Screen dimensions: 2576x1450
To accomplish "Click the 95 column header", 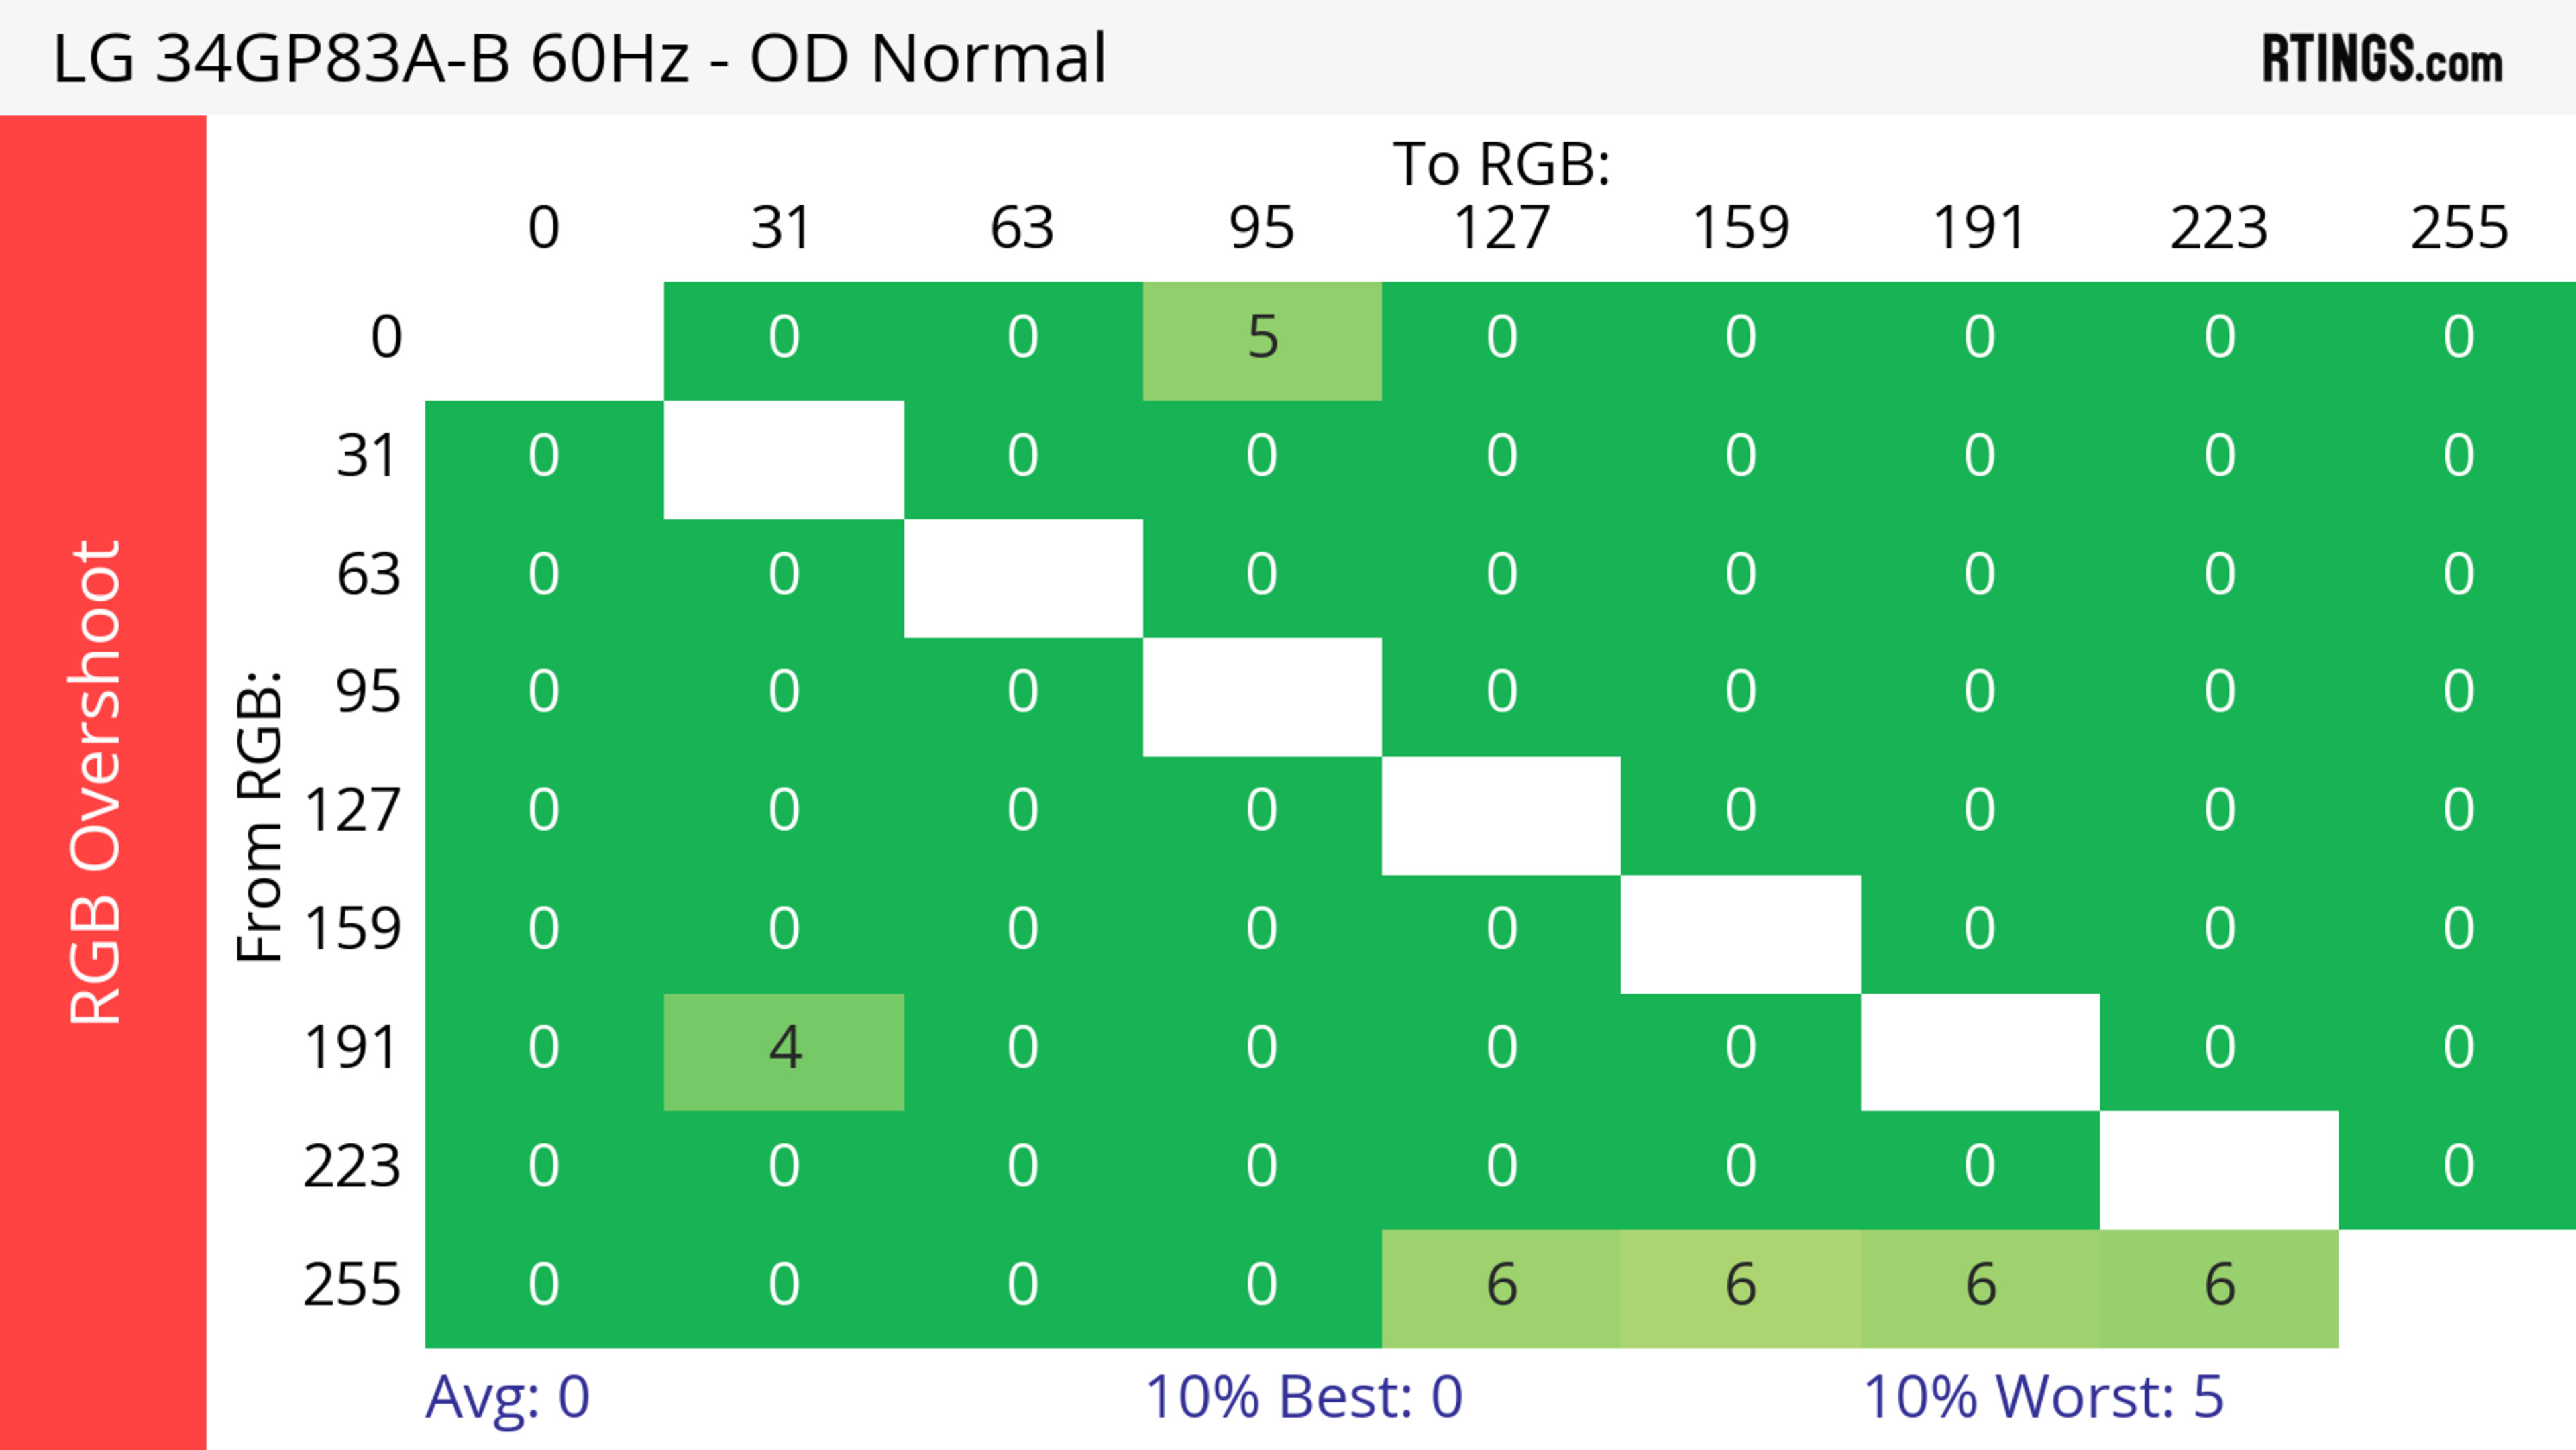I will [x=1262, y=228].
